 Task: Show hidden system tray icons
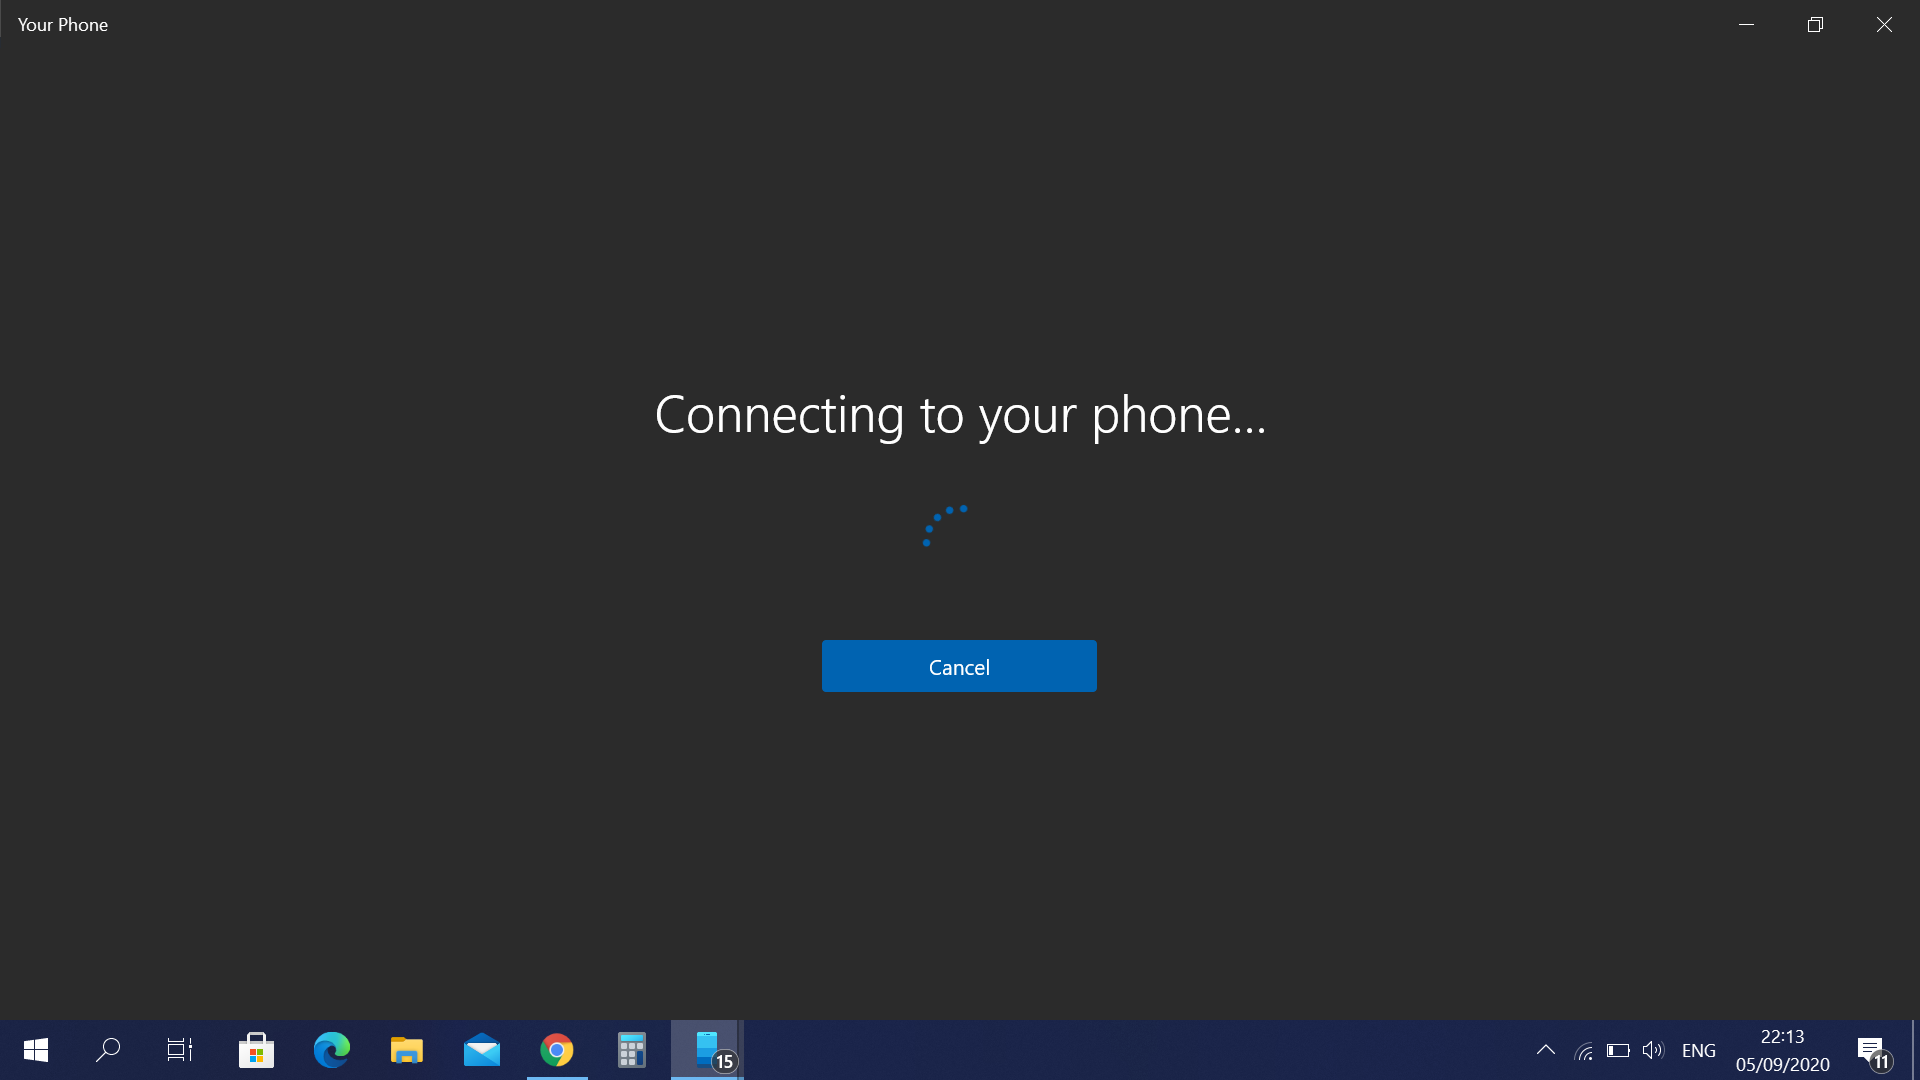coord(1546,1050)
